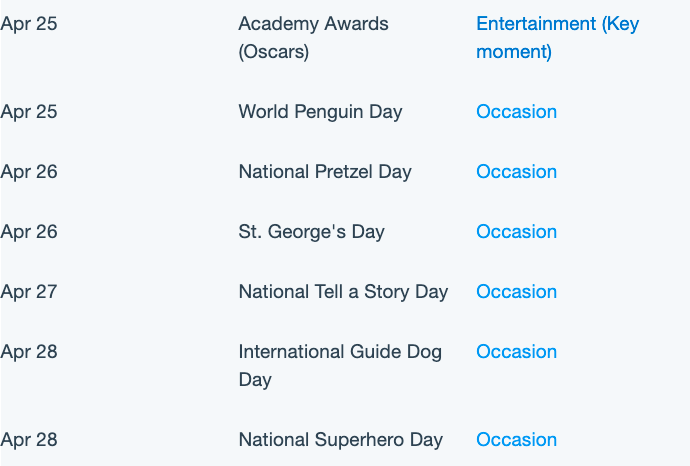Viewport: 690px width, 466px height.
Task: Select the Apr 28 date beside National Superhero Day
Action: pos(29,440)
